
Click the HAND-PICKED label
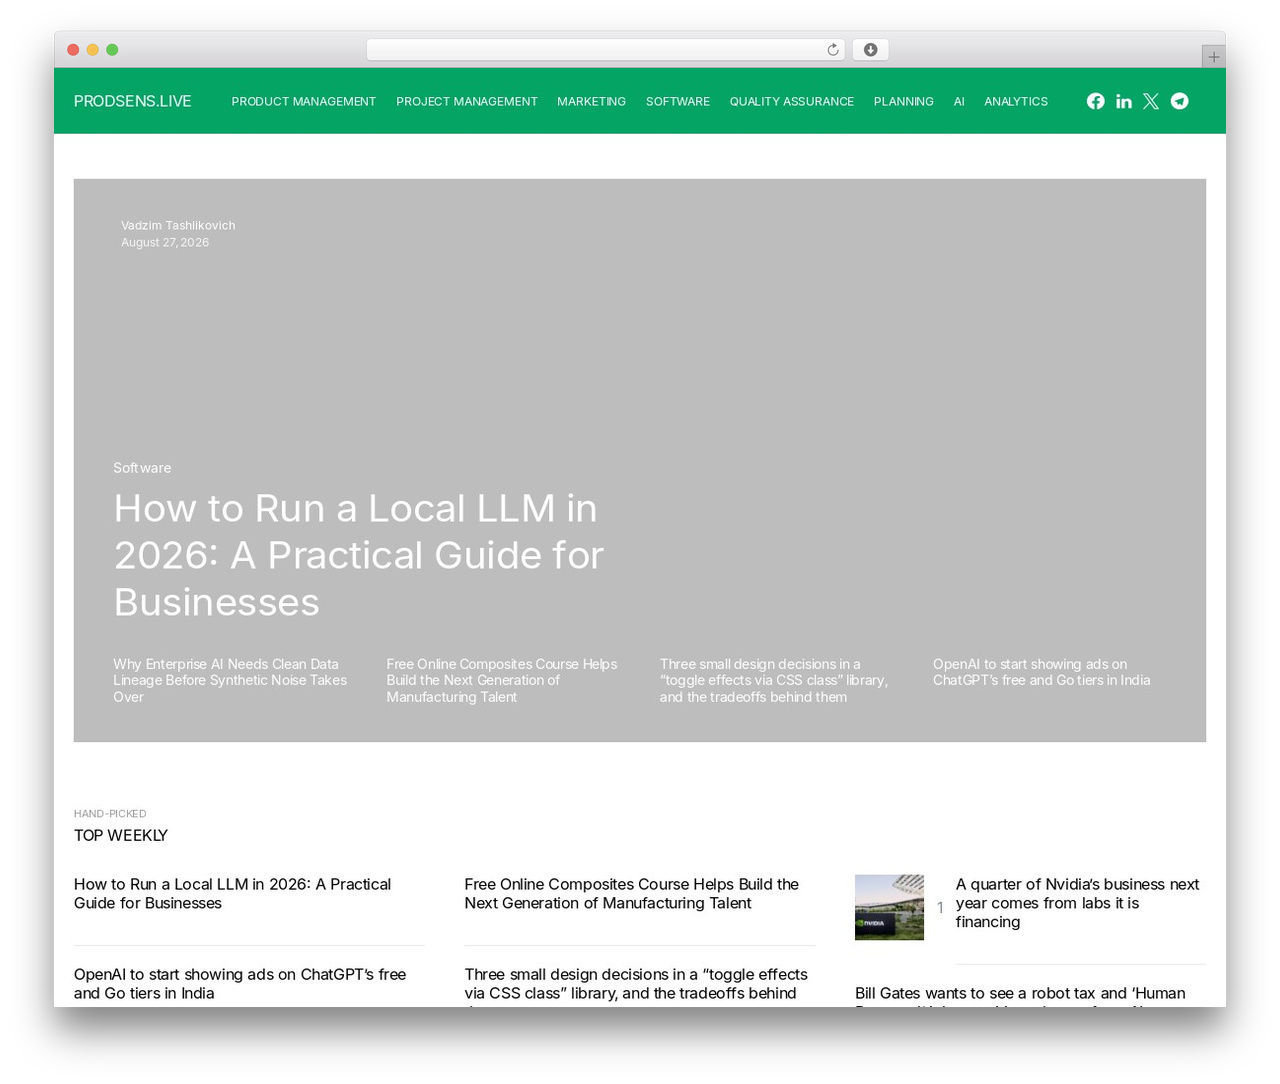click(110, 814)
